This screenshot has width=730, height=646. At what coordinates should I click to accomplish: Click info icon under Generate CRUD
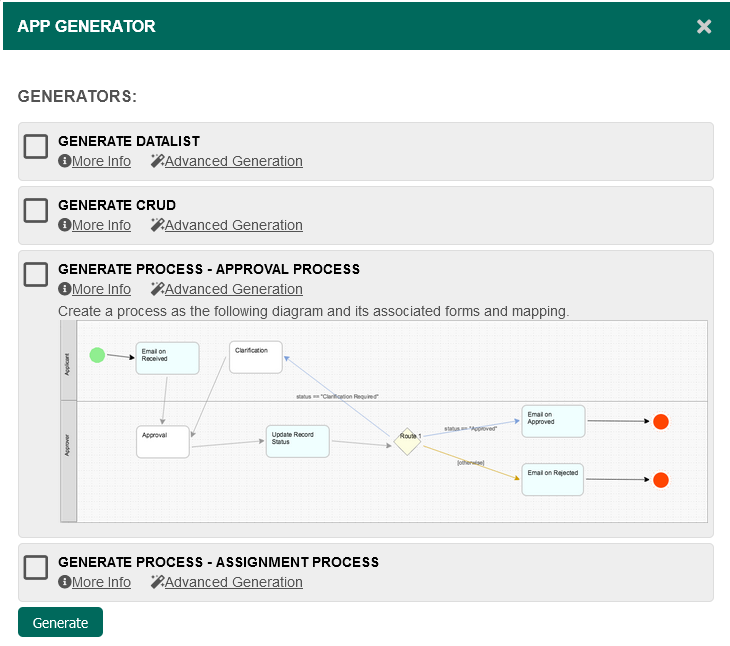point(65,225)
